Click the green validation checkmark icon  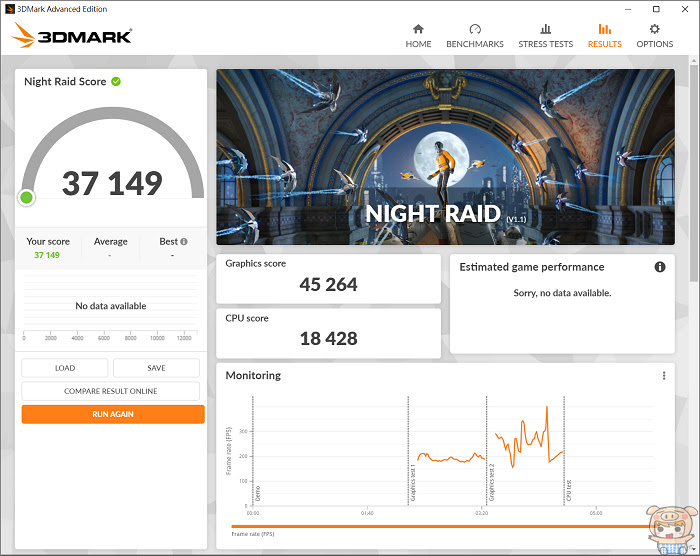pyautogui.click(x=116, y=81)
